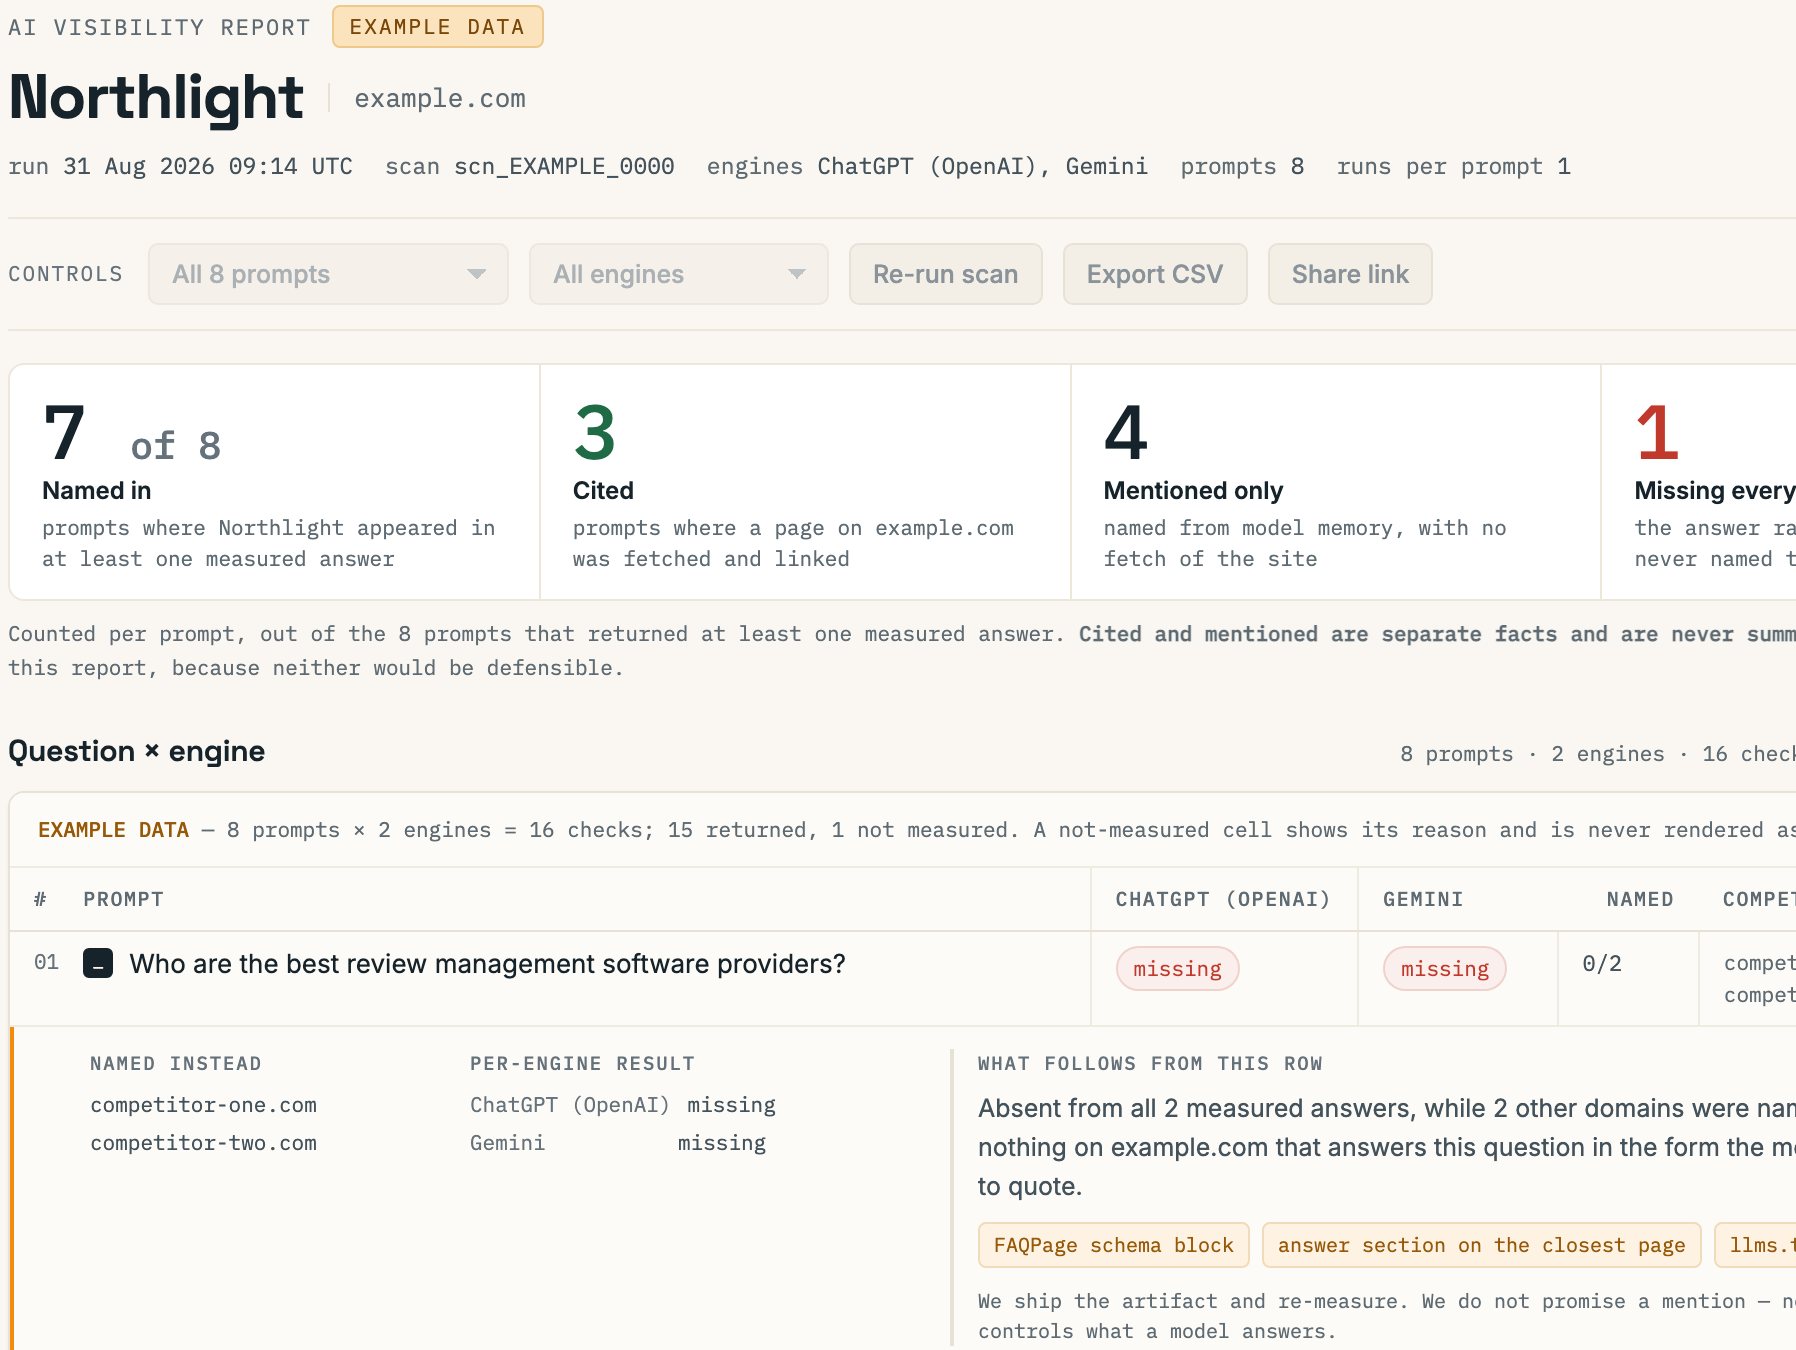Click the NAMED INSTEAD heading
This screenshot has height=1350, width=1796.
click(x=176, y=1064)
